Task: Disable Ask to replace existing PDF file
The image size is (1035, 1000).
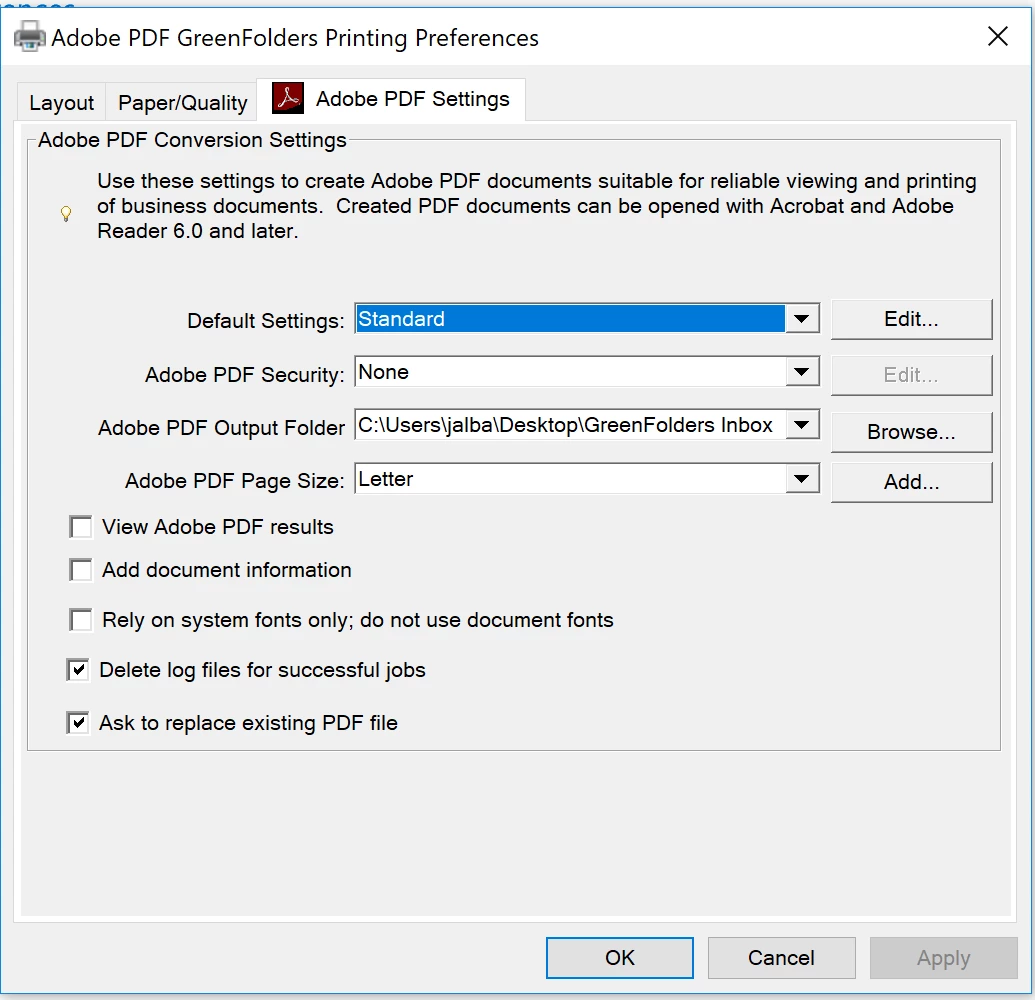Action: (78, 723)
